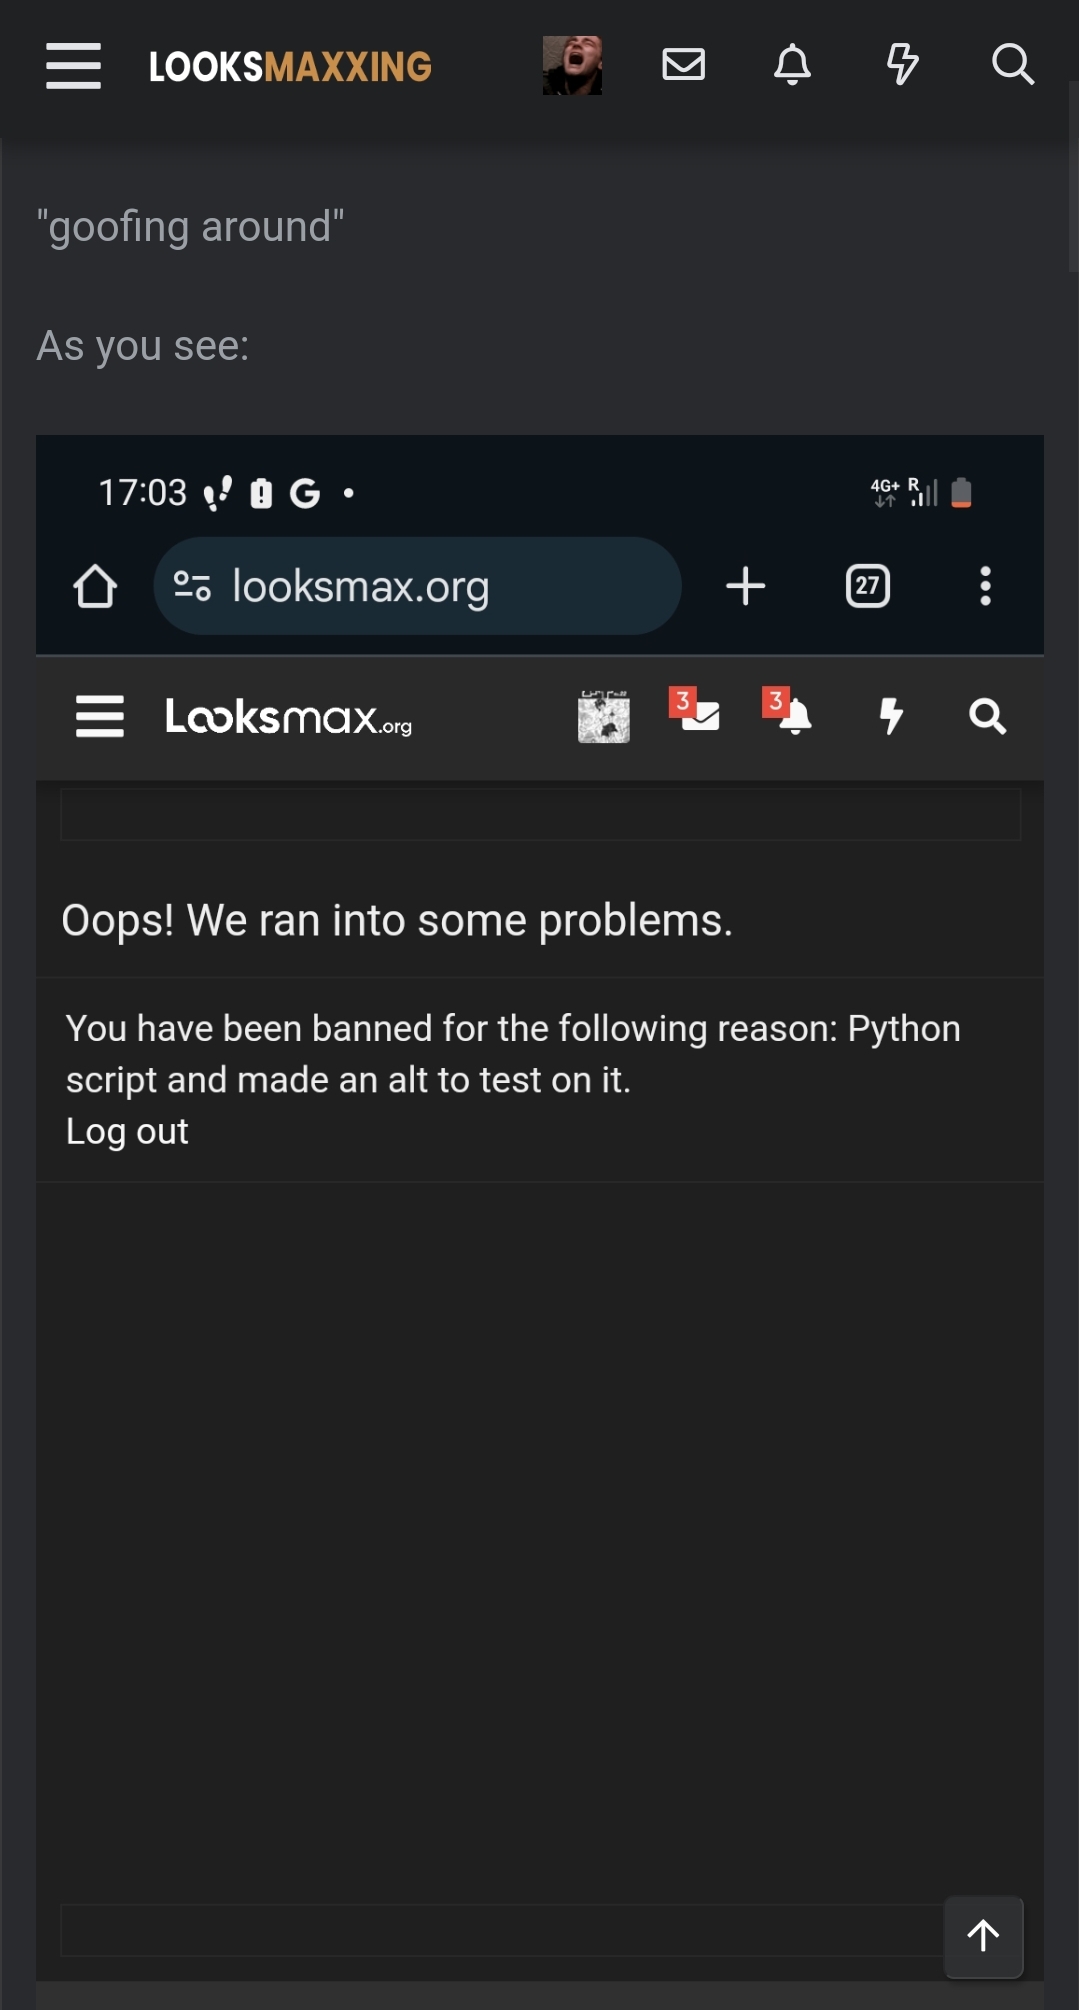Open the browser three-dot options menu

click(984, 586)
